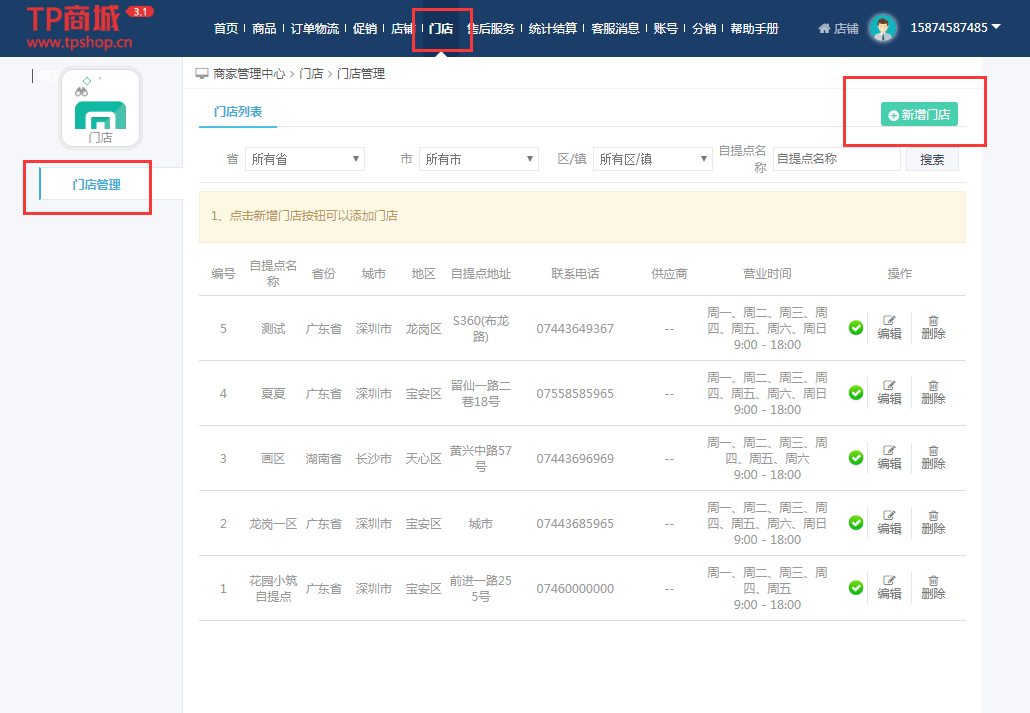Open the 所有市 city dropdown
Screen dimensions: 1030x713
(x=478, y=159)
